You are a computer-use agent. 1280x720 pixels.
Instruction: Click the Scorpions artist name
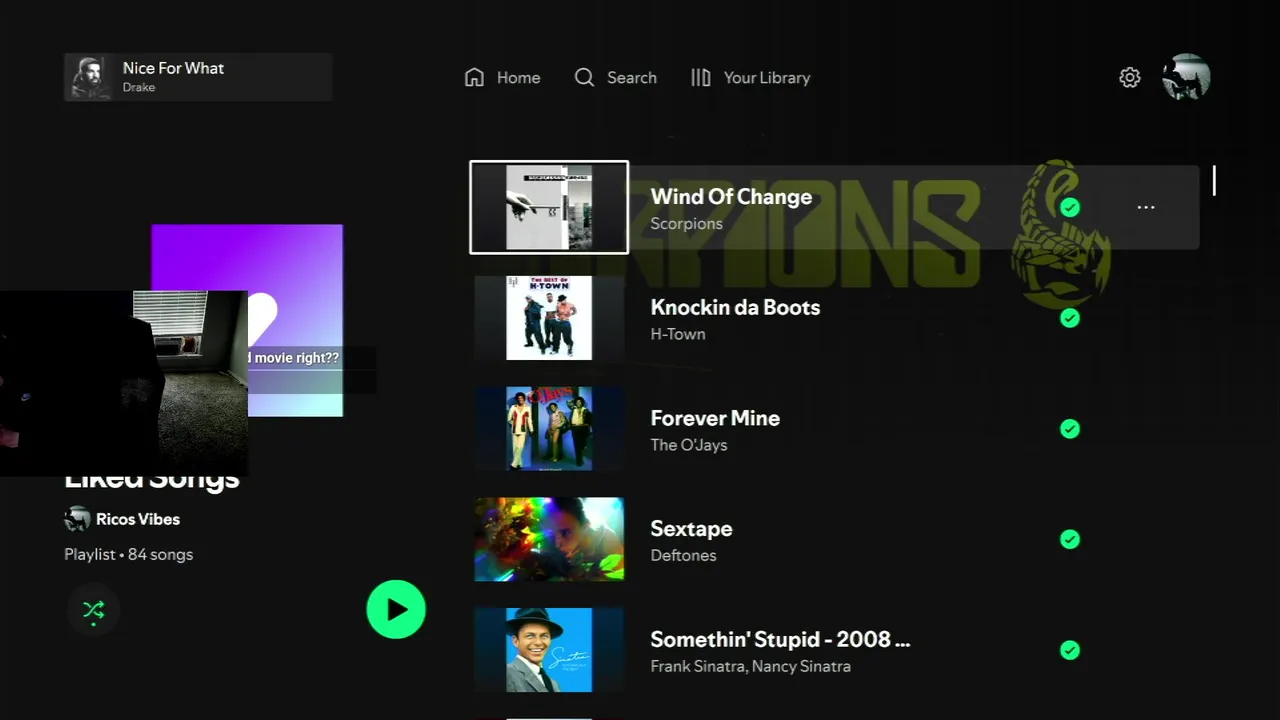(686, 224)
